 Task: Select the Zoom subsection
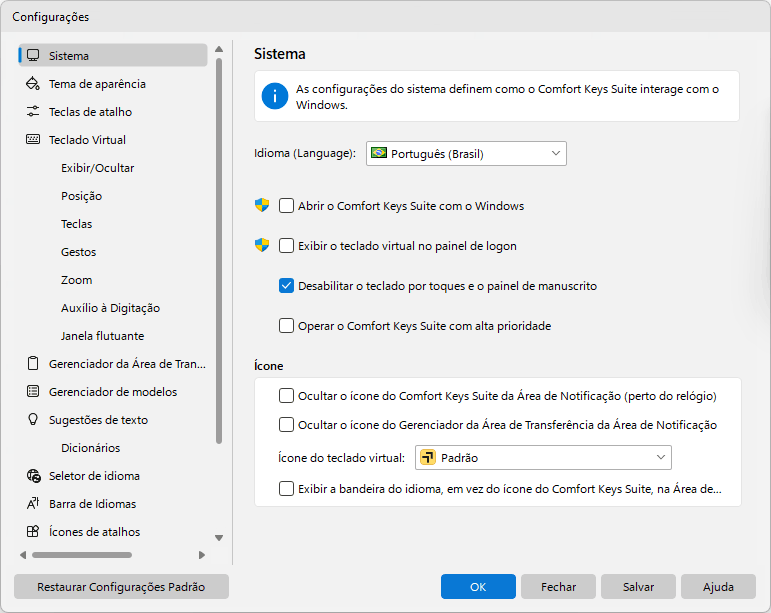point(76,280)
